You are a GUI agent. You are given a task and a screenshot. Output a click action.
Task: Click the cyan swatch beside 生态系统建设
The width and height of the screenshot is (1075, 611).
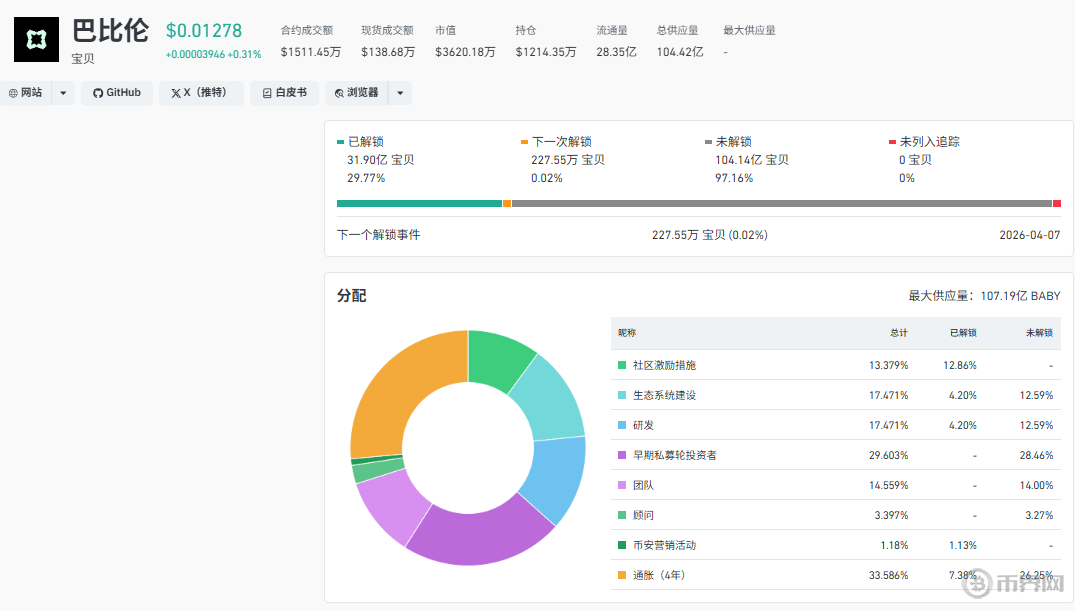tap(622, 395)
